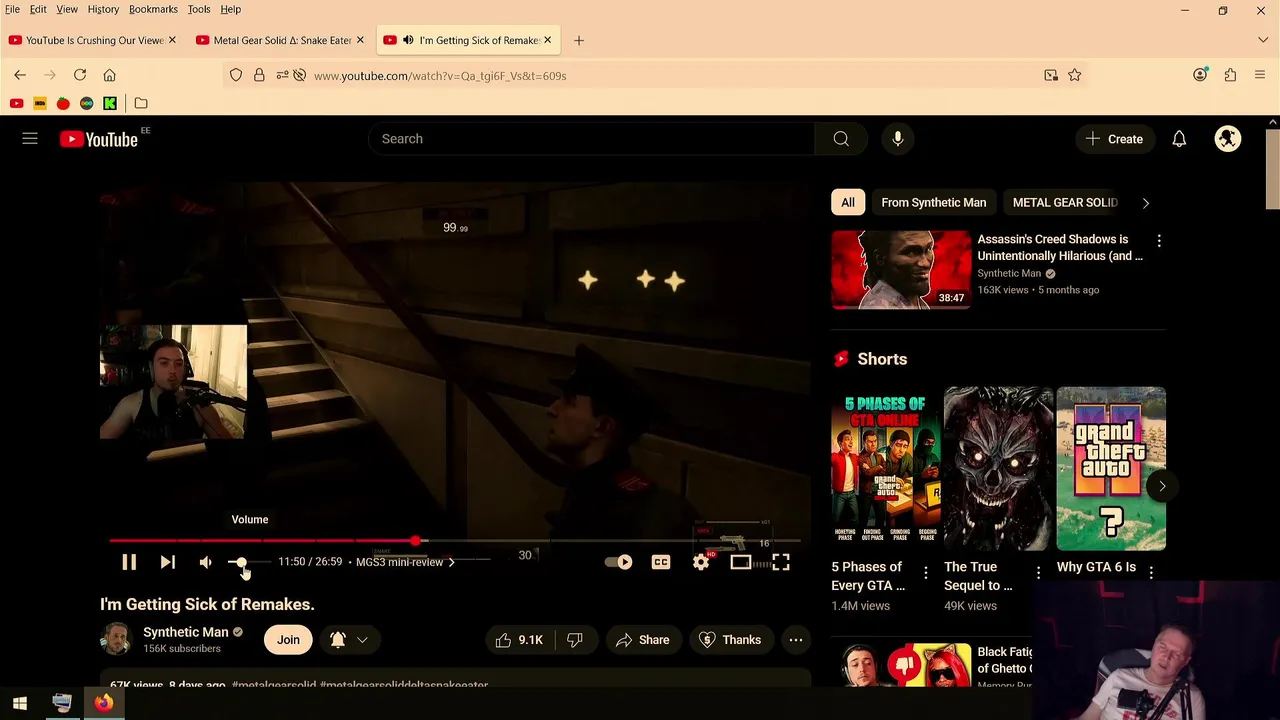1280x720 pixels.
Task: Open options for 5 Phases of Every GTA short
Action: tap(926, 573)
